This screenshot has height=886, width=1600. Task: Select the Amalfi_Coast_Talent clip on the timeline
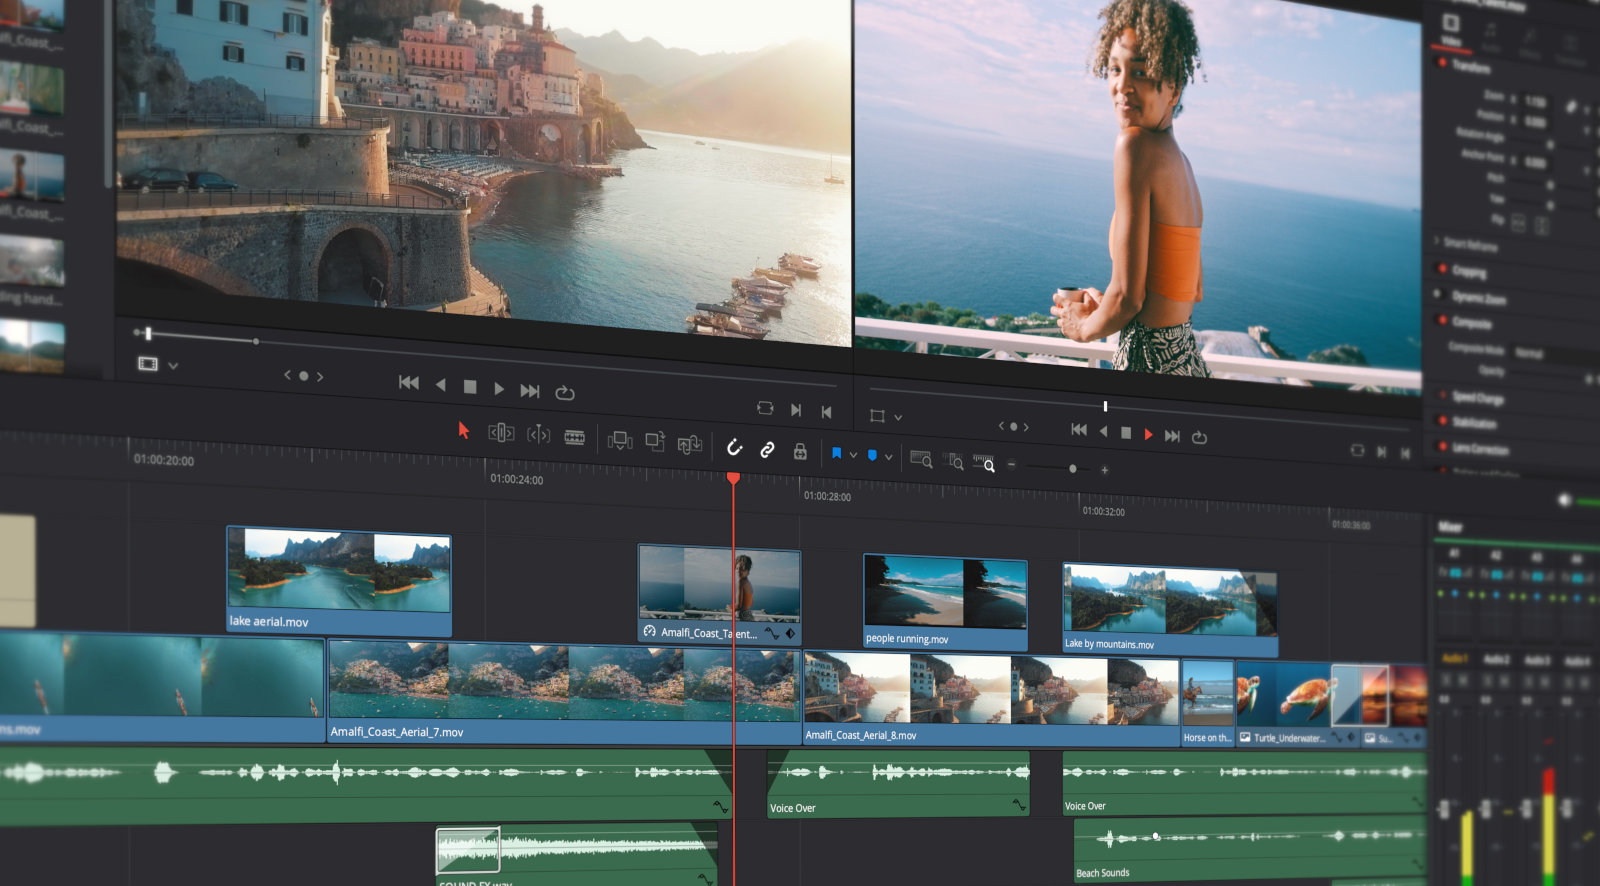point(719,594)
